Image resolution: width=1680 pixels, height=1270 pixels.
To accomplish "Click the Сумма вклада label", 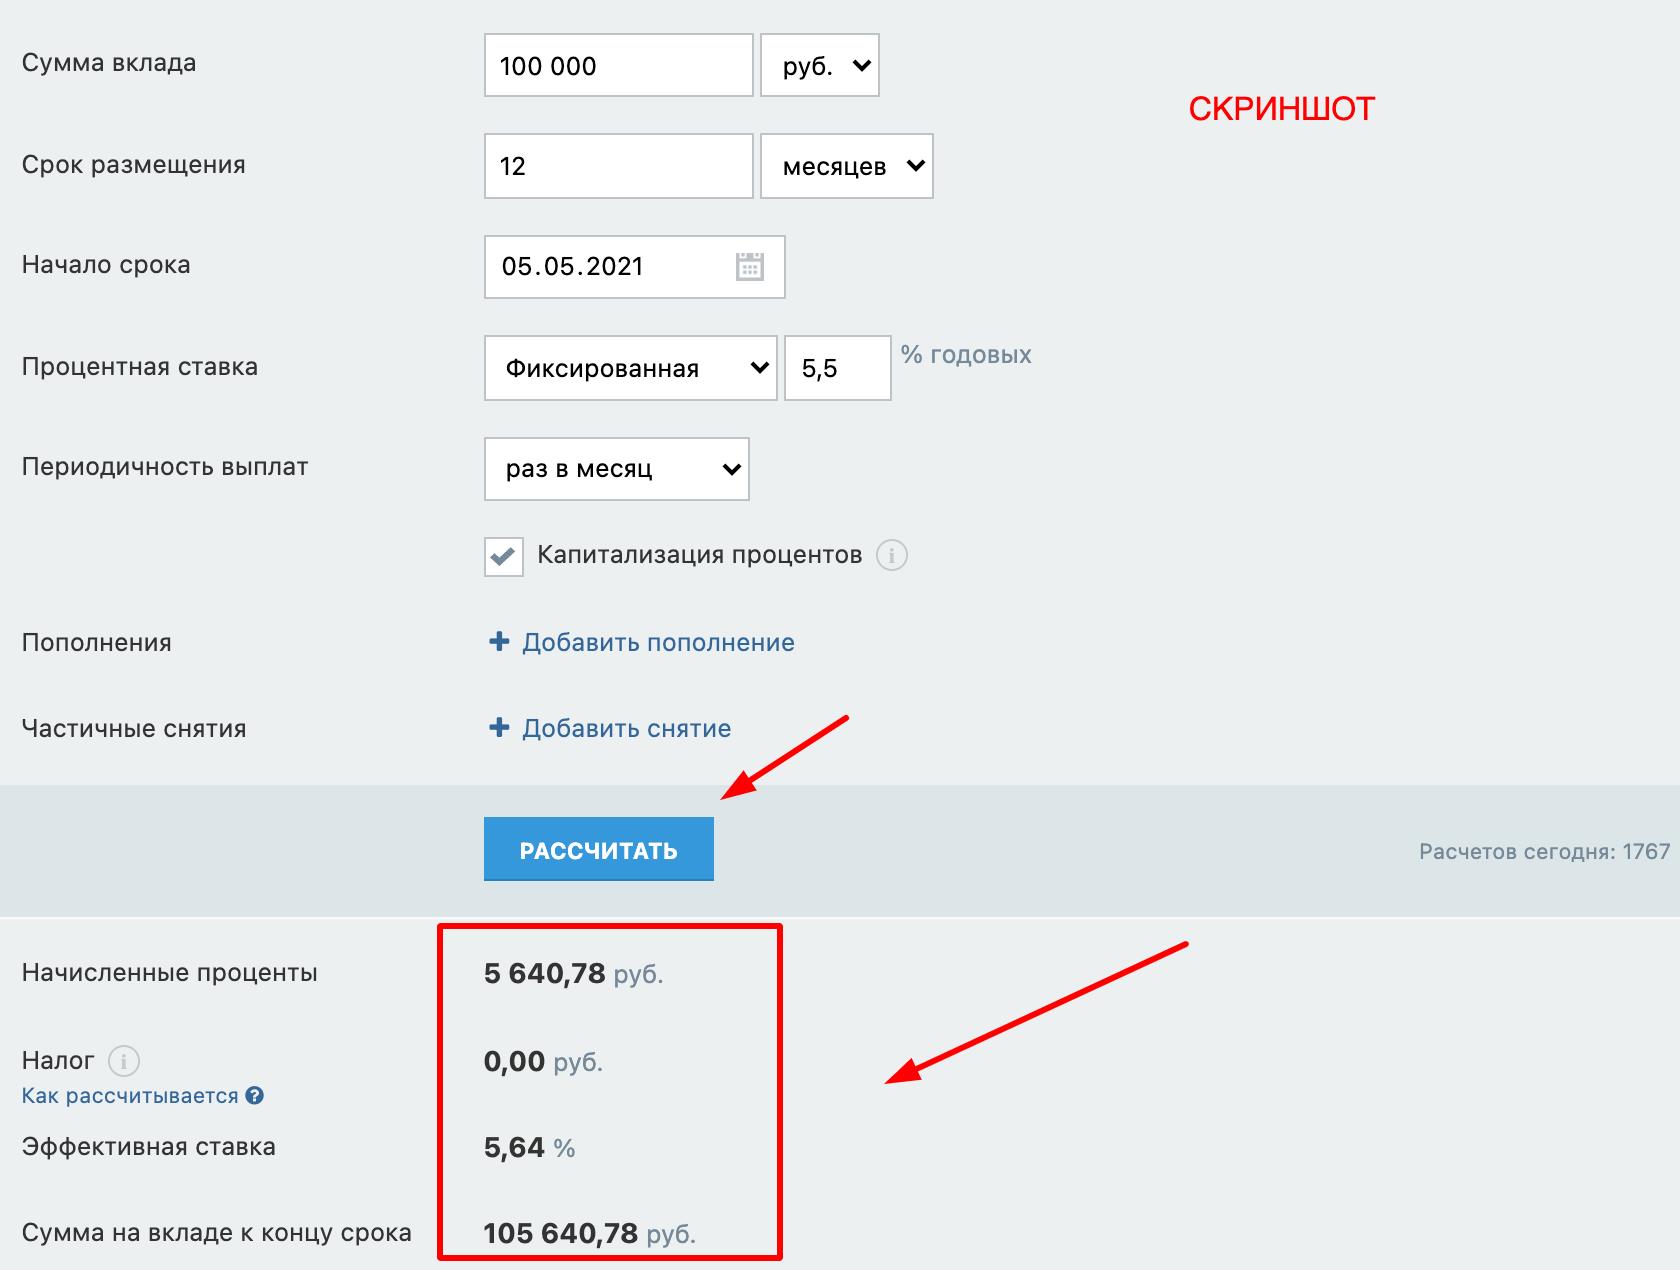I will pyautogui.click(x=109, y=63).
